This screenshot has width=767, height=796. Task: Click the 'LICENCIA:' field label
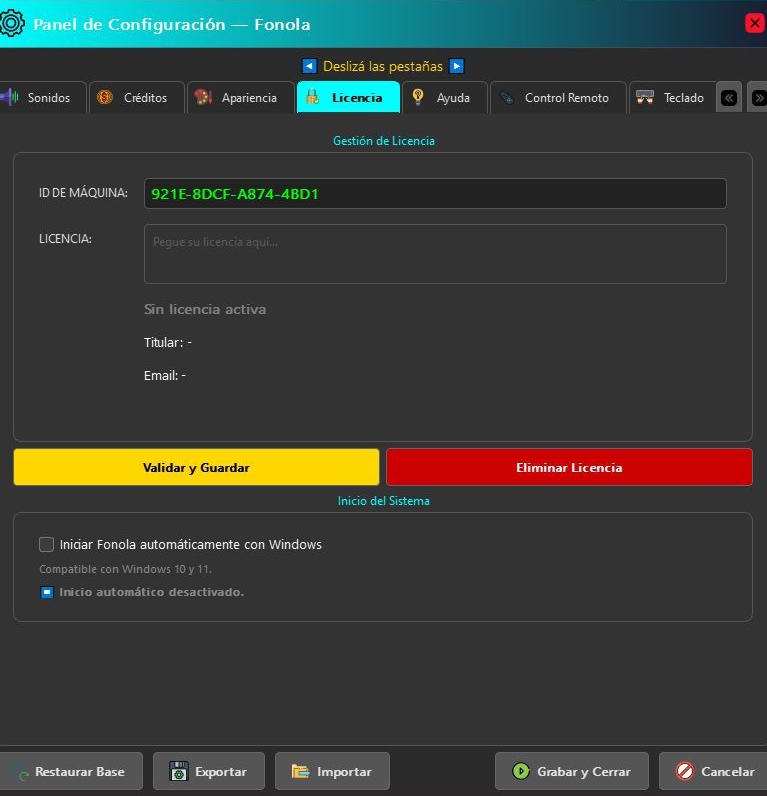point(65,239)
